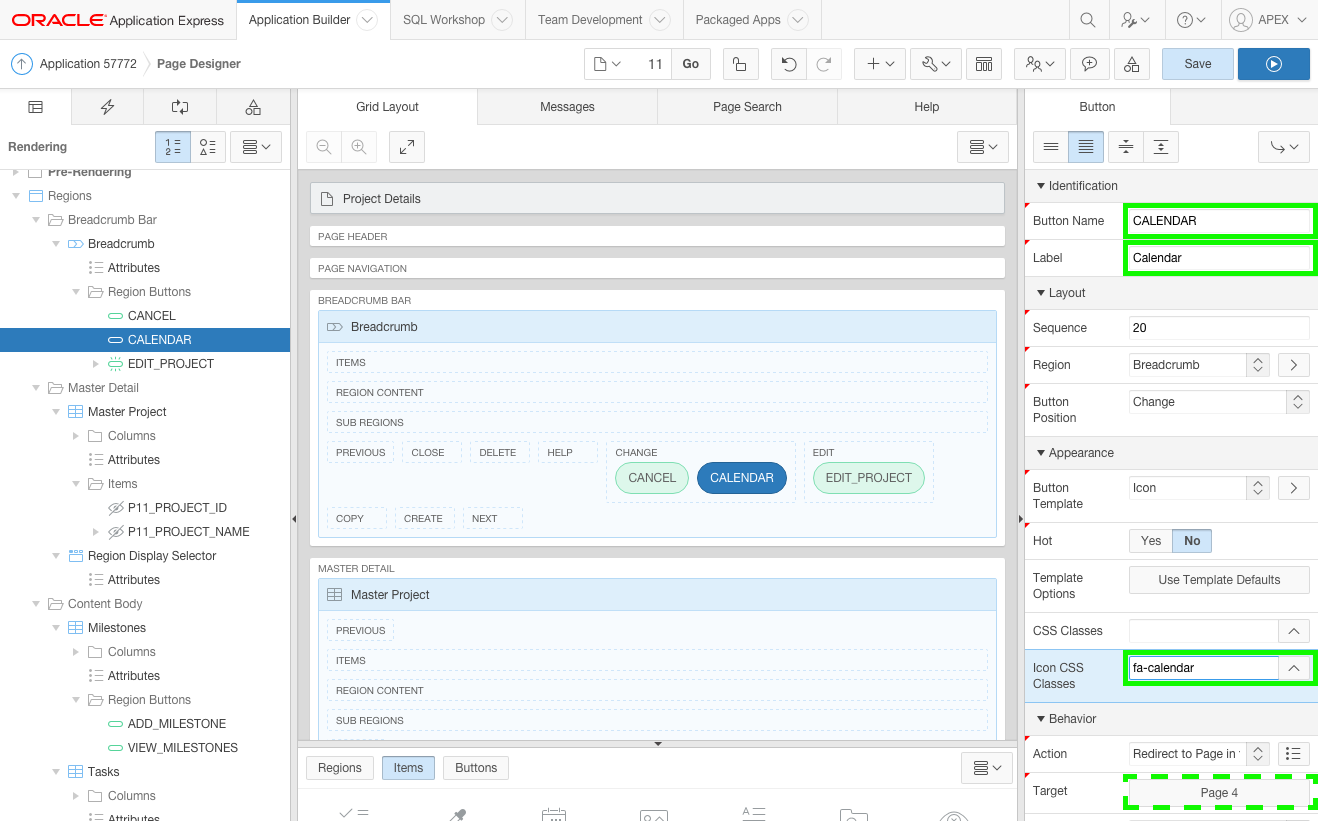
Task: Click the Save button
Action: pyautogui.click(x=1197, y=62)
